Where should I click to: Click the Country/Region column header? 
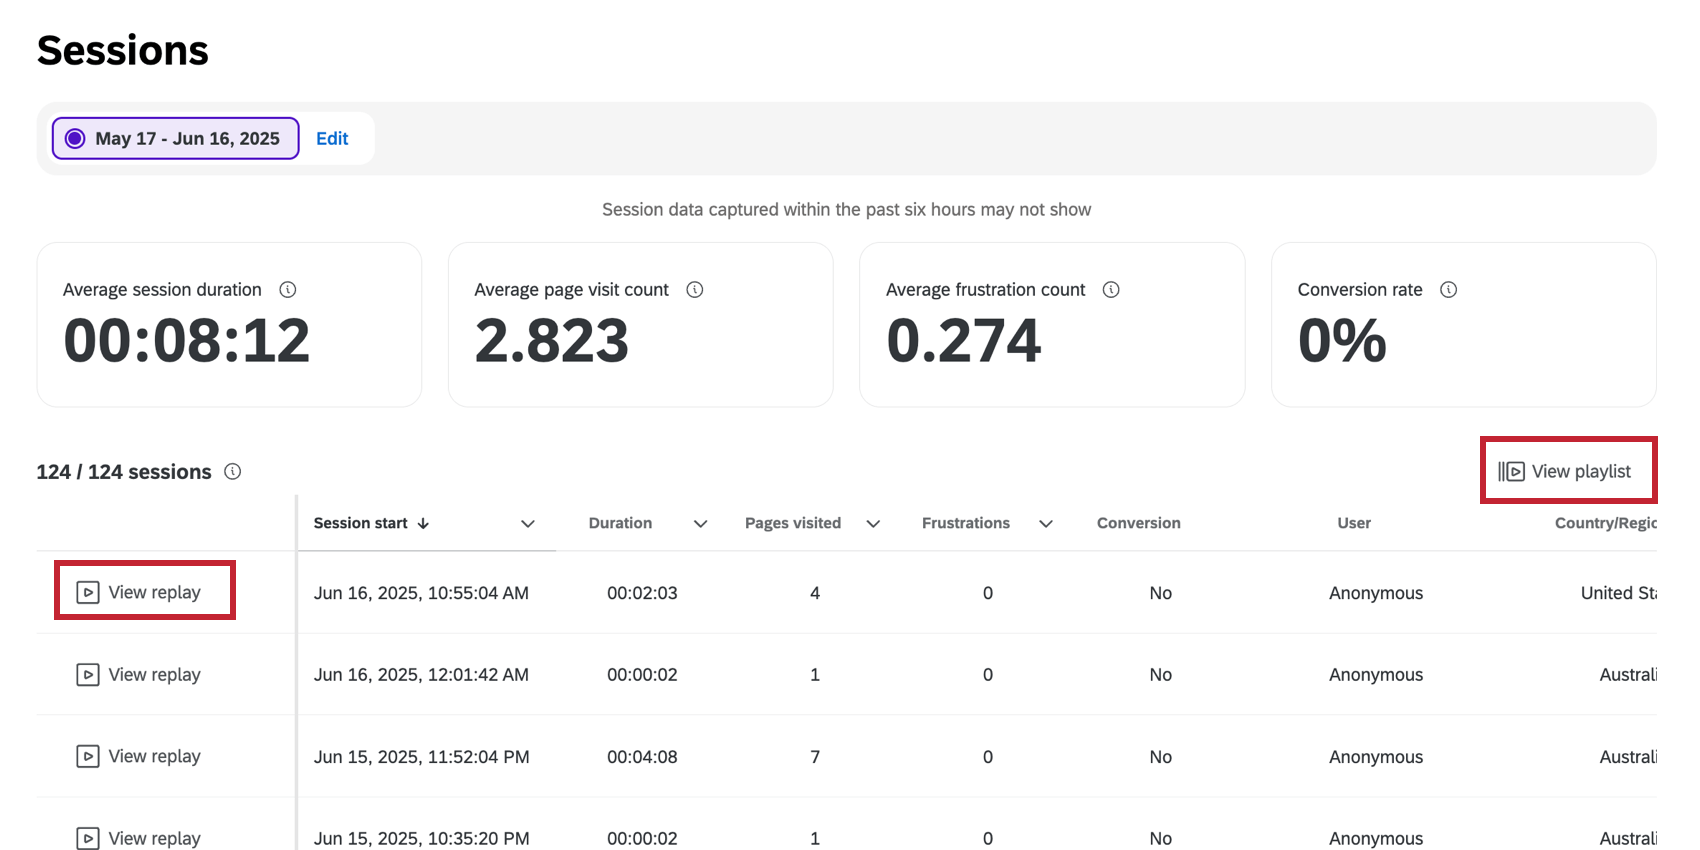1604,524
